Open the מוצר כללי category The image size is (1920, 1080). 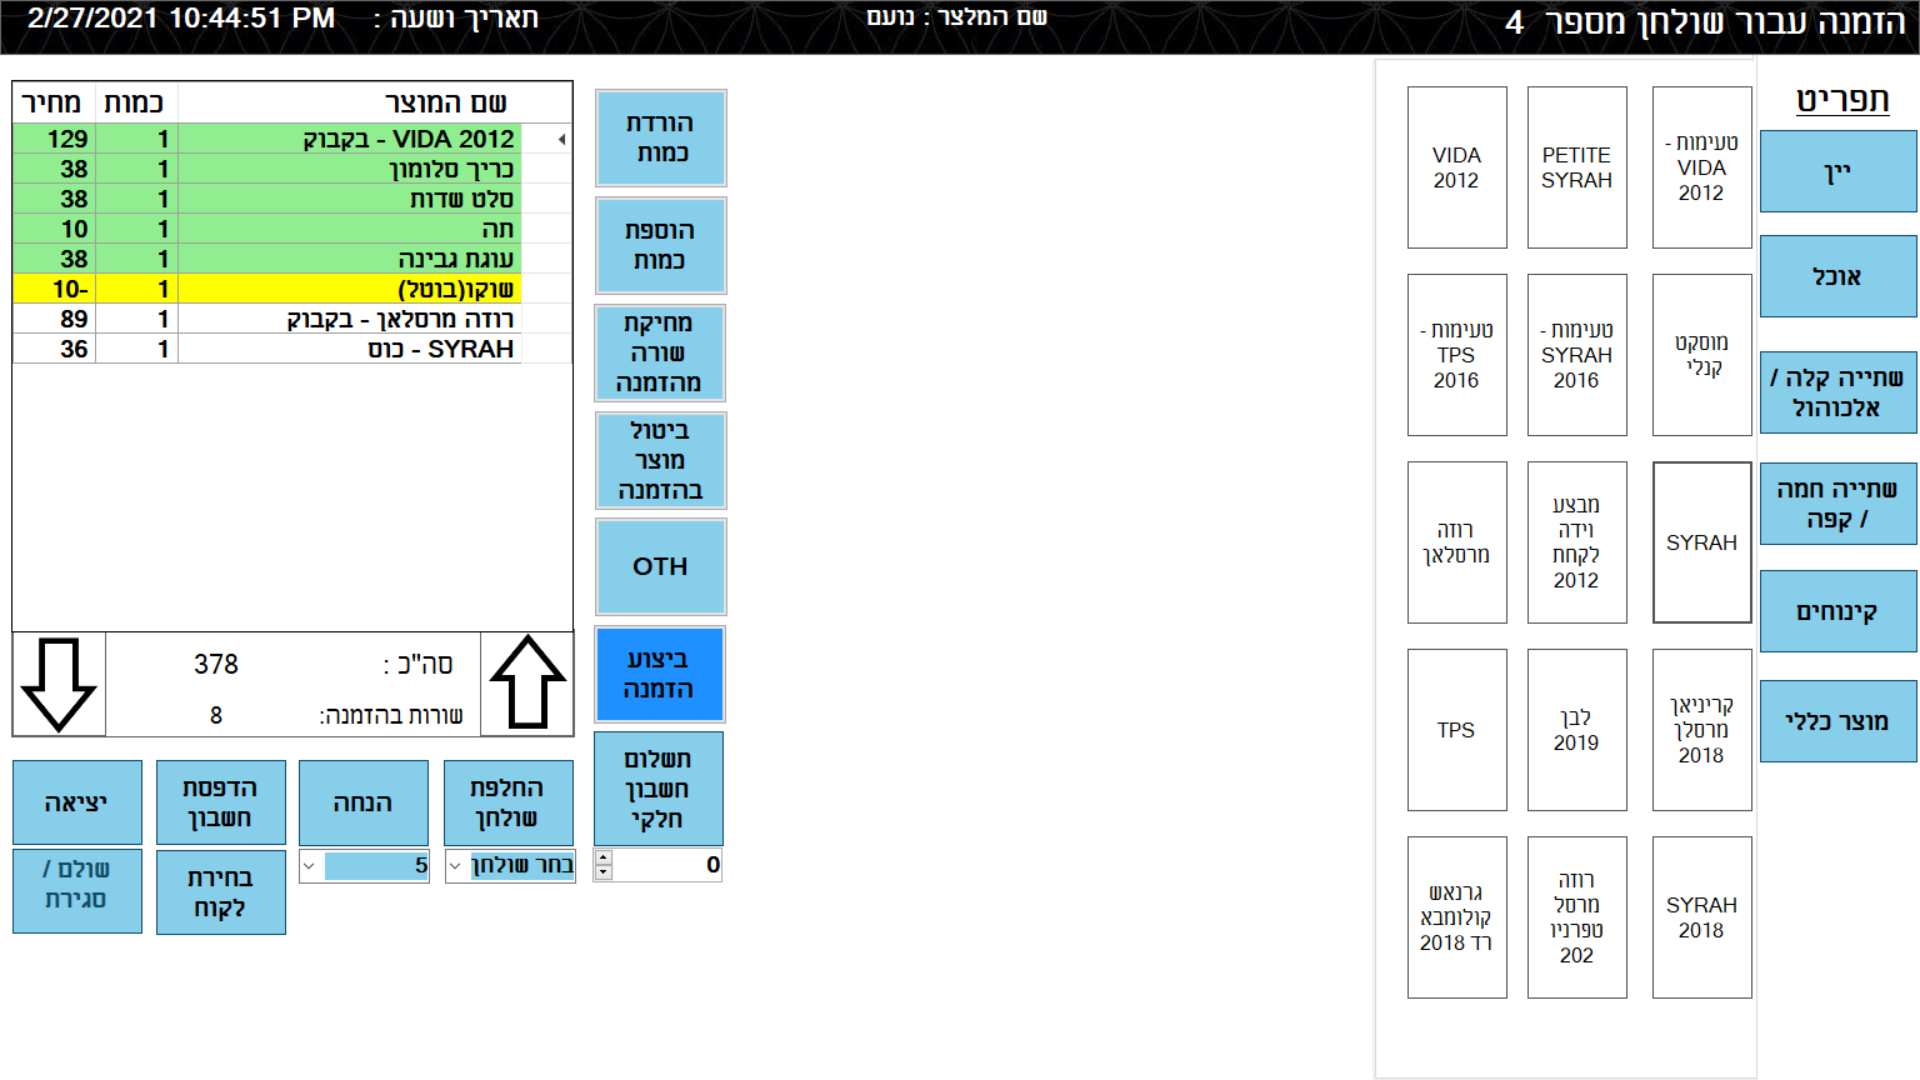point(1837,721)
